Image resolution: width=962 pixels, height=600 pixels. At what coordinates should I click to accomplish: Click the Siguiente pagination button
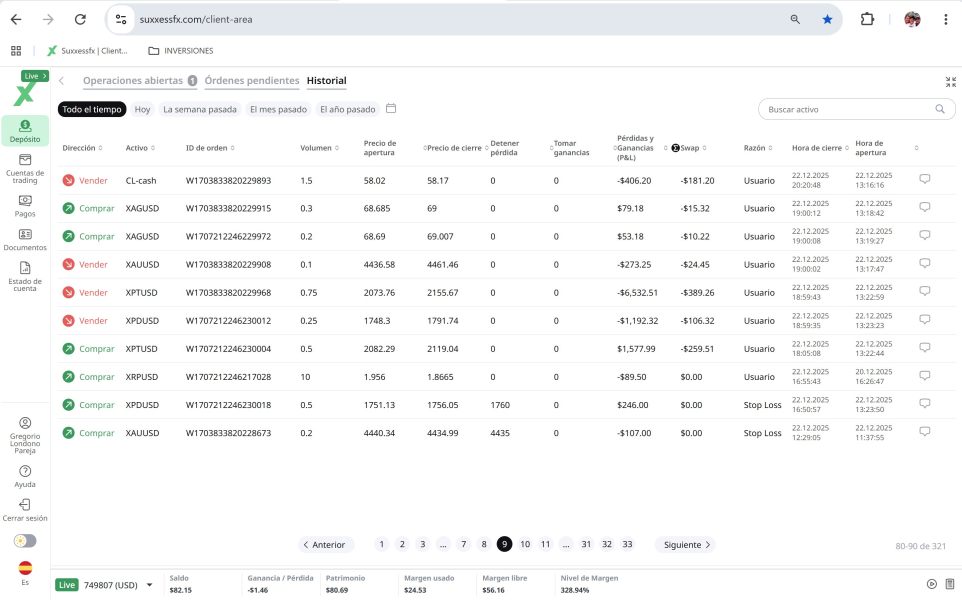(x=687, y=545)
